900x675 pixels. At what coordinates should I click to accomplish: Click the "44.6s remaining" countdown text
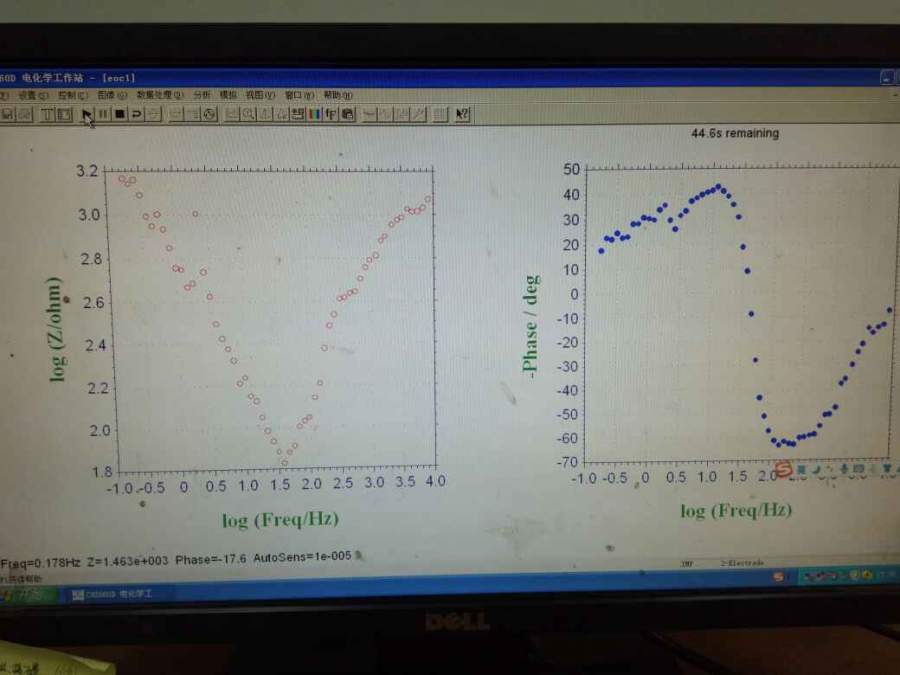(x=735, y=133)
